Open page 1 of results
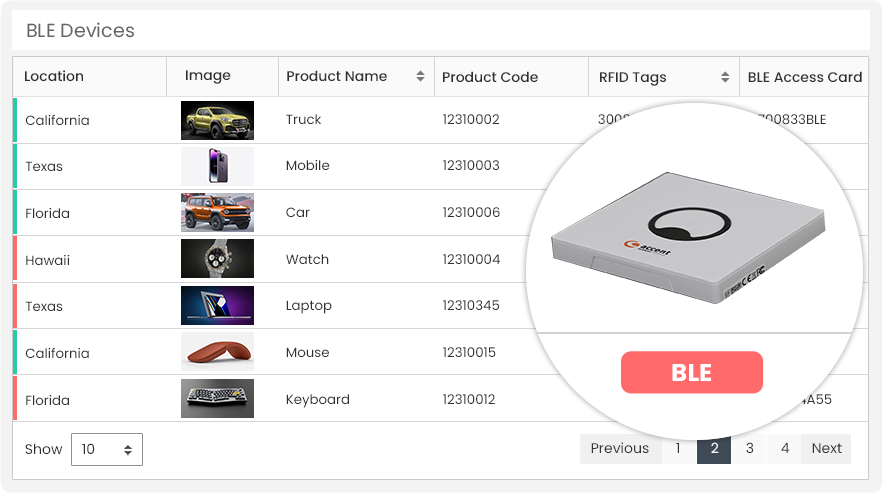The image size is (883, 493). click(678, 449)
